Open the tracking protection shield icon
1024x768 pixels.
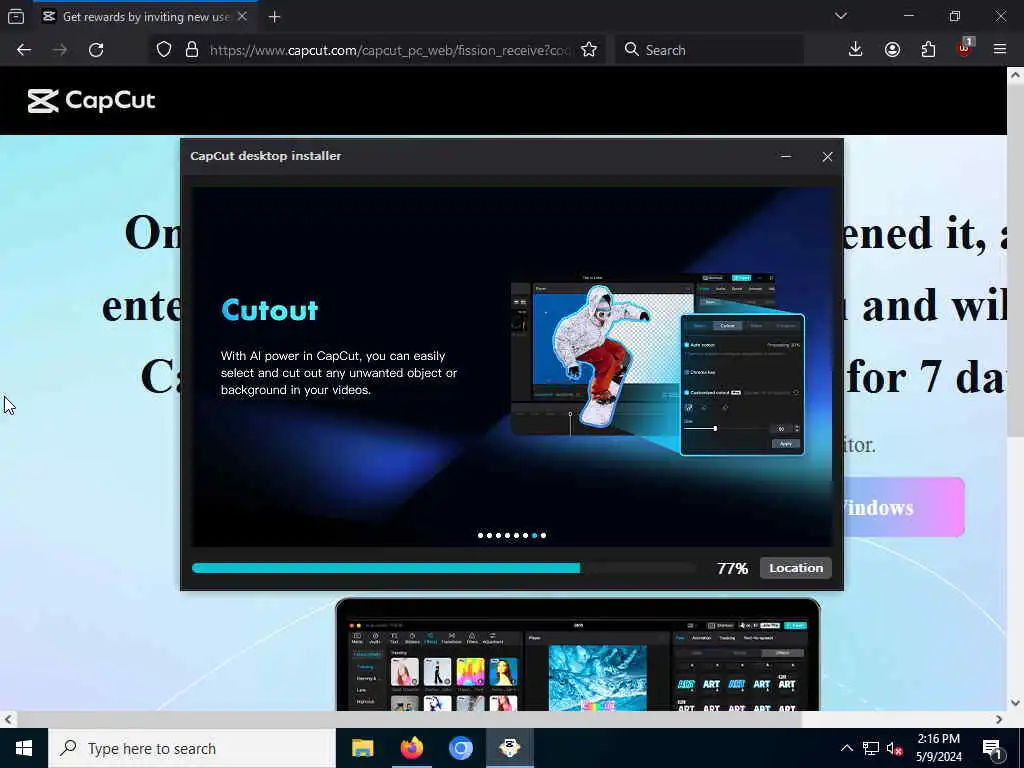(164, 50)
